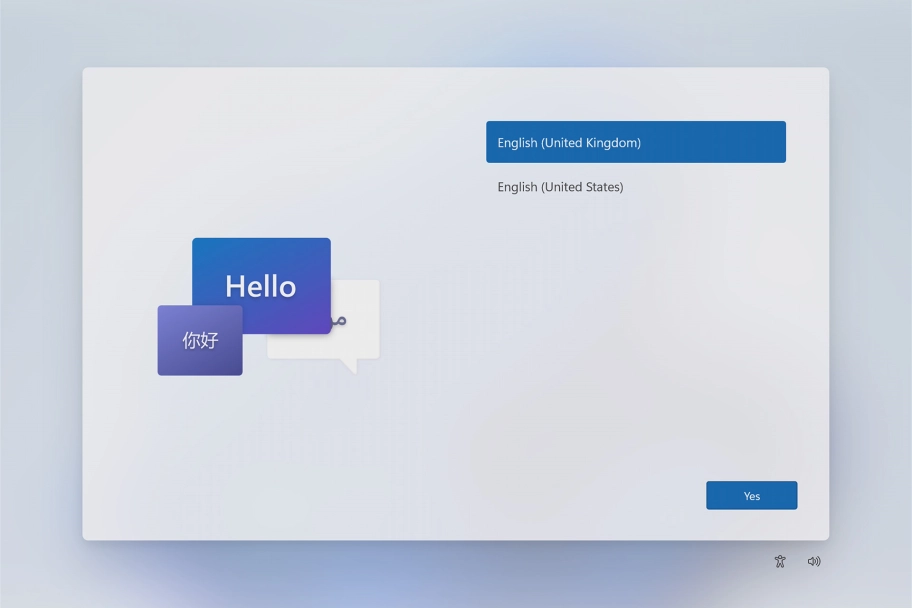Click the "English (United States)" text label

(x=560, y=187)
